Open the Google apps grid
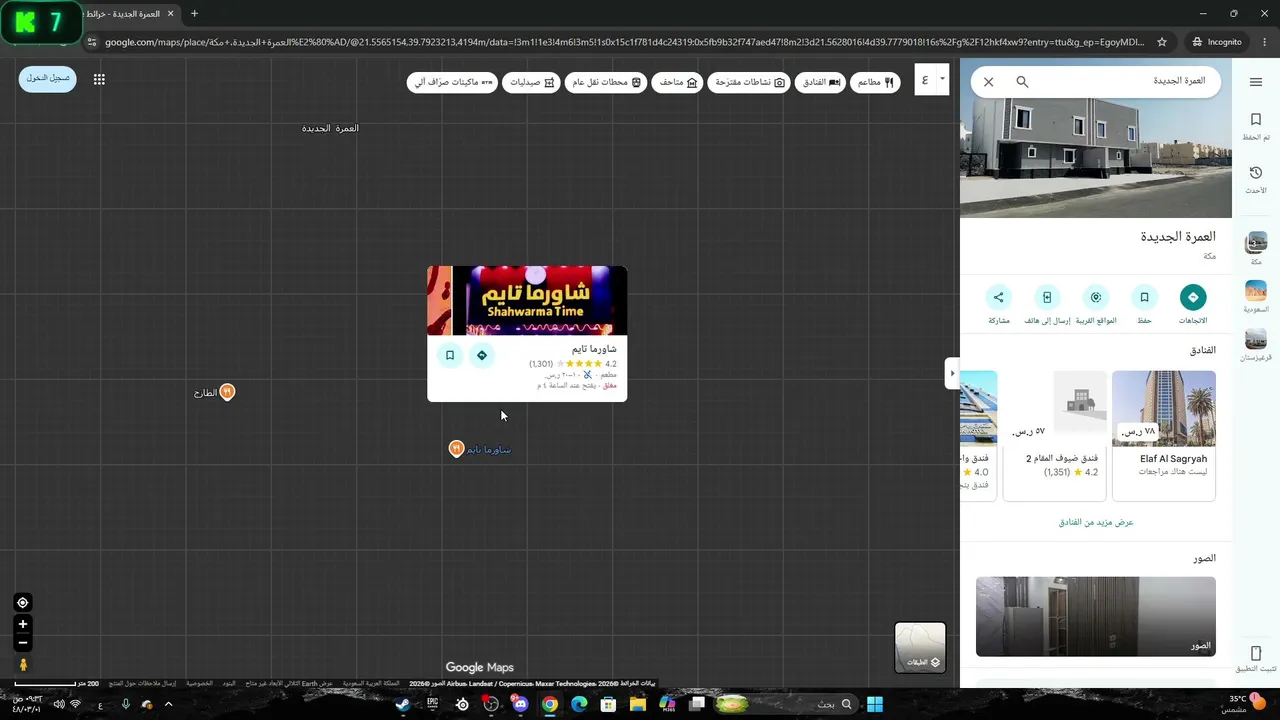The width and height of the screenshot is (1280, 720). pyautogui.click(x=99, y=79)
